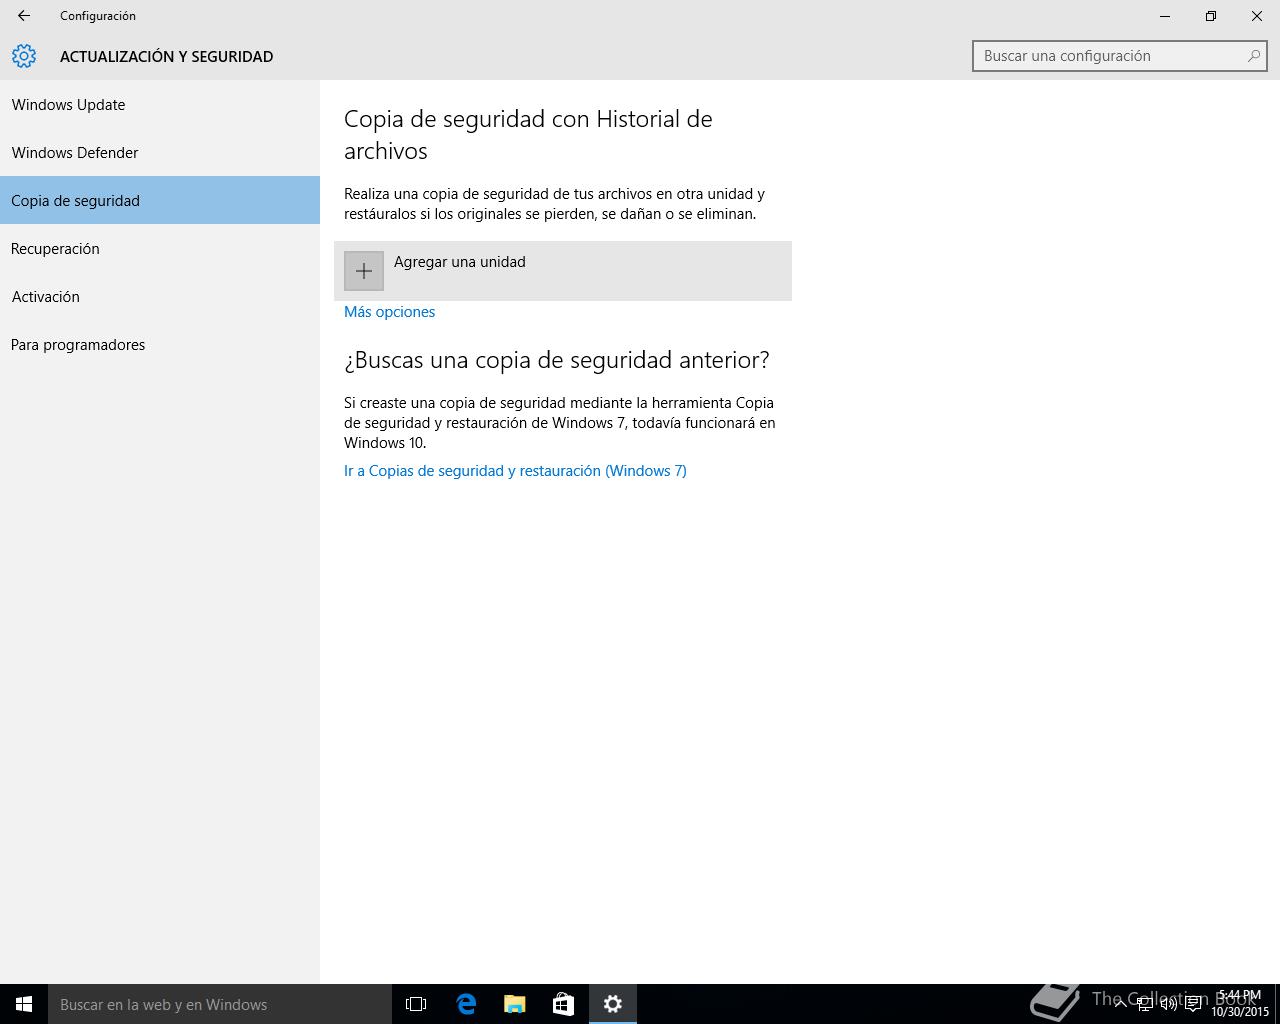Image resolution: width=1280 pixels, height=1024 pixels.
Task: Open the network status tray icon
Action: pyautogui.click(x=1145, y=1004)
